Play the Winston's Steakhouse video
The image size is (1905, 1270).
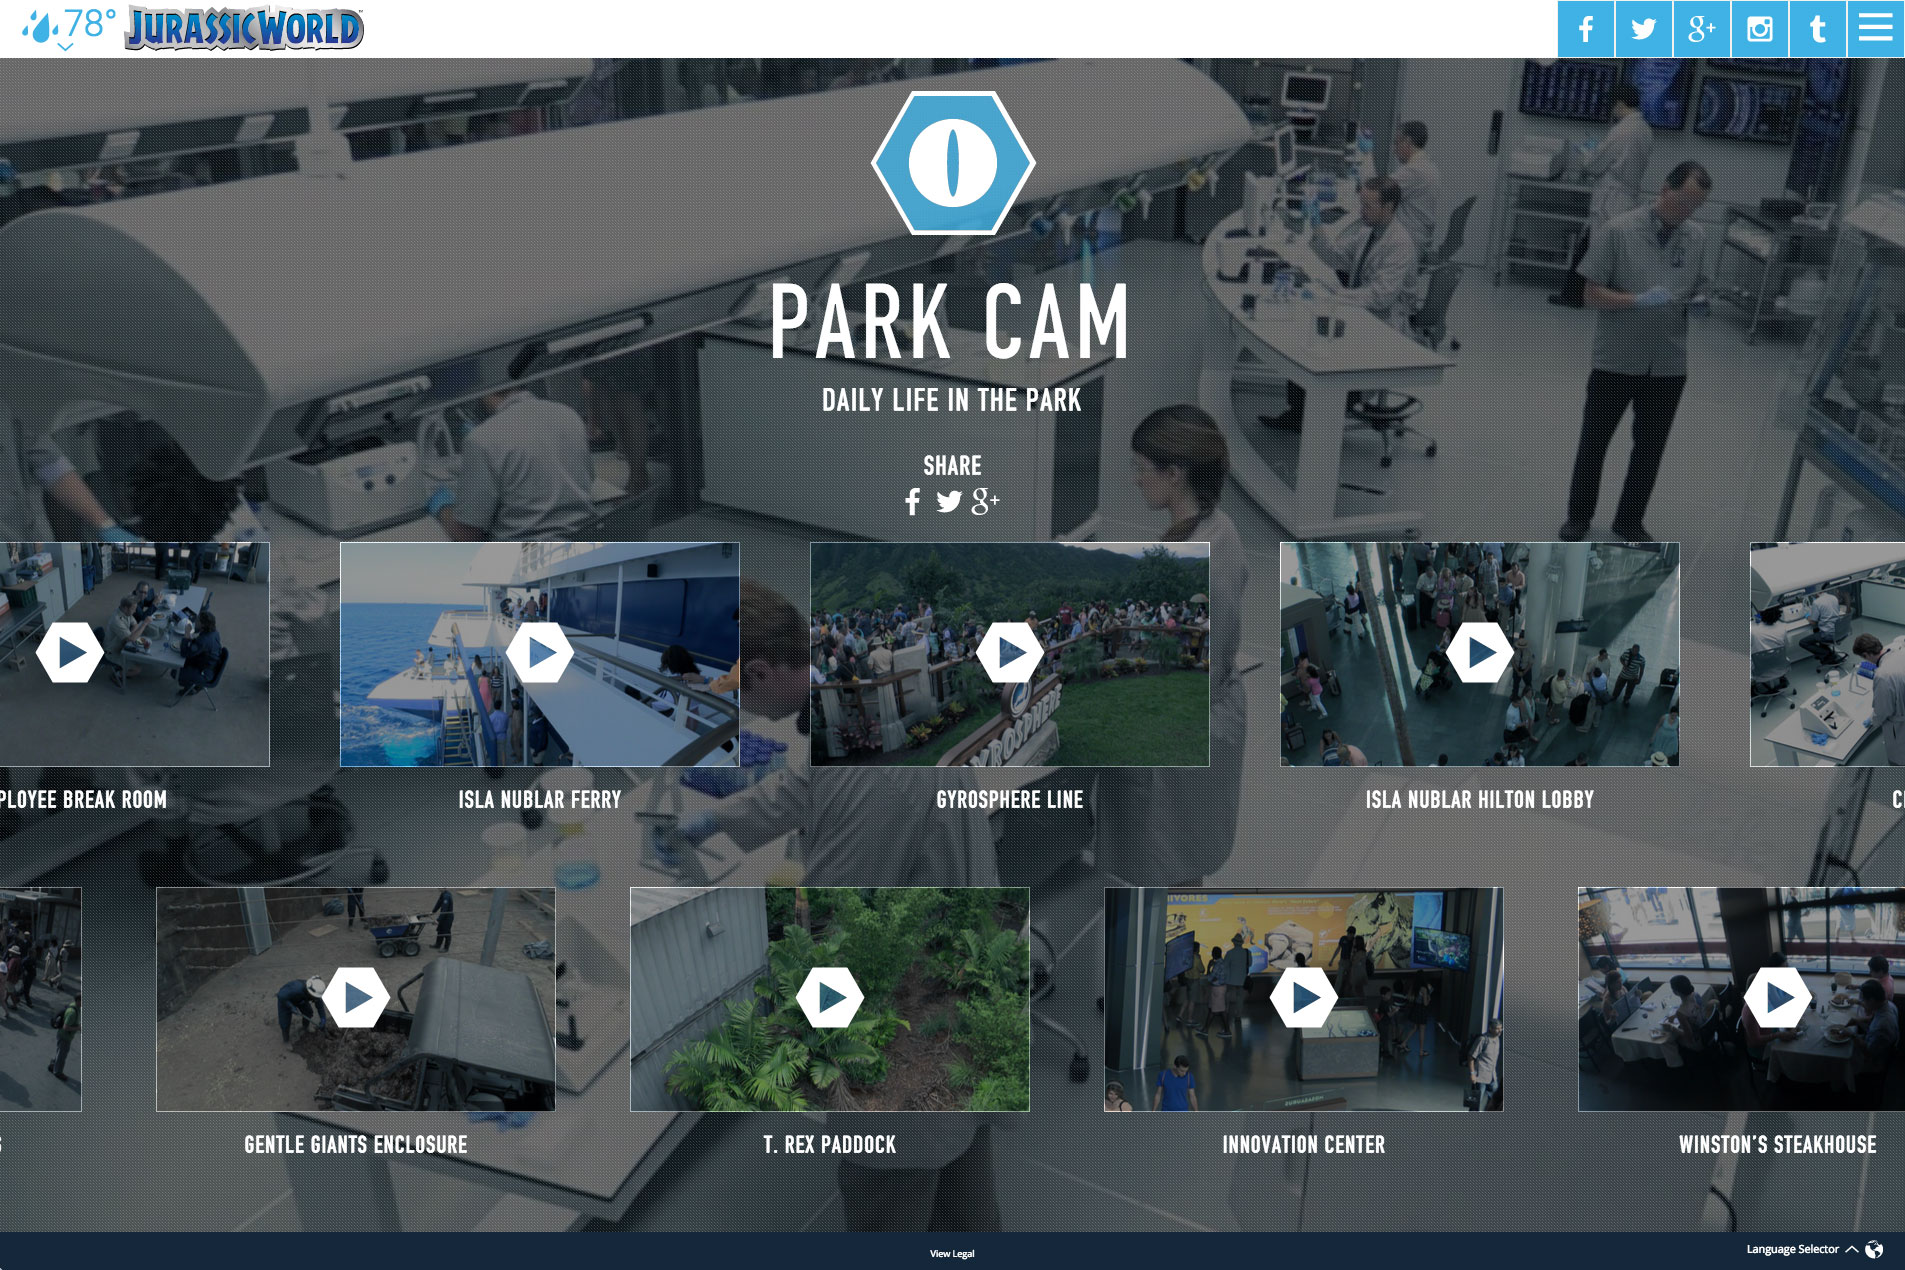[x=1778, y=997]
